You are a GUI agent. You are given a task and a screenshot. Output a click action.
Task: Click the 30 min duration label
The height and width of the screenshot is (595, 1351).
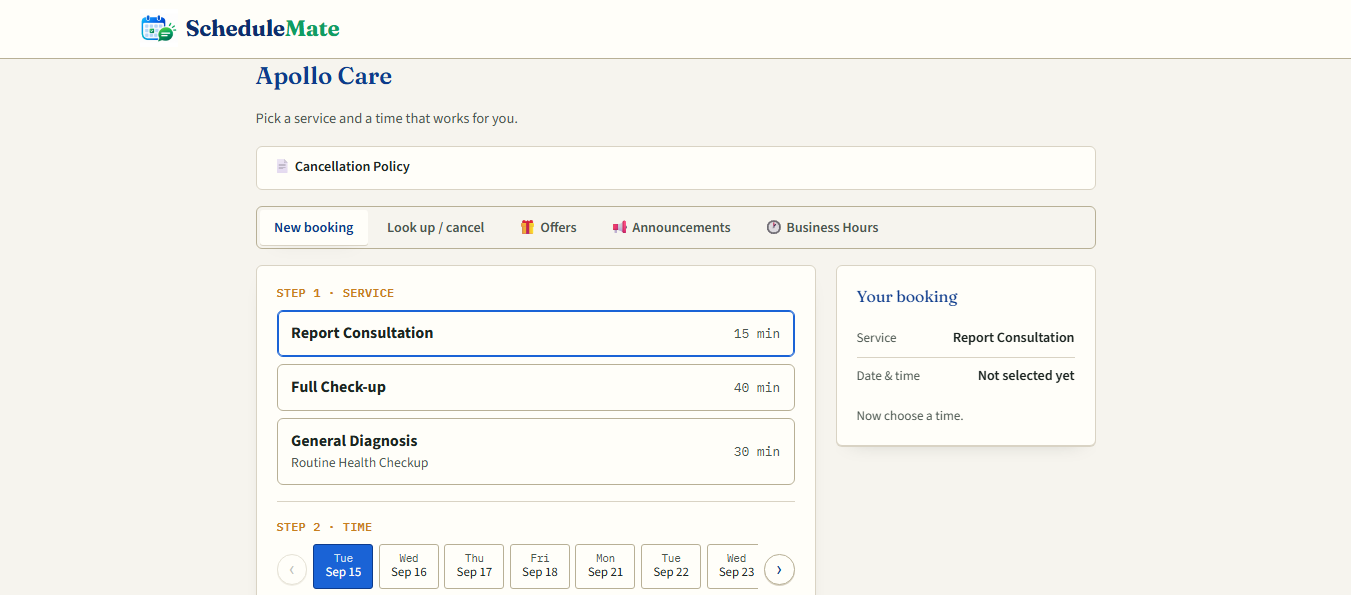pyautogui.click(x=757, y=451)
